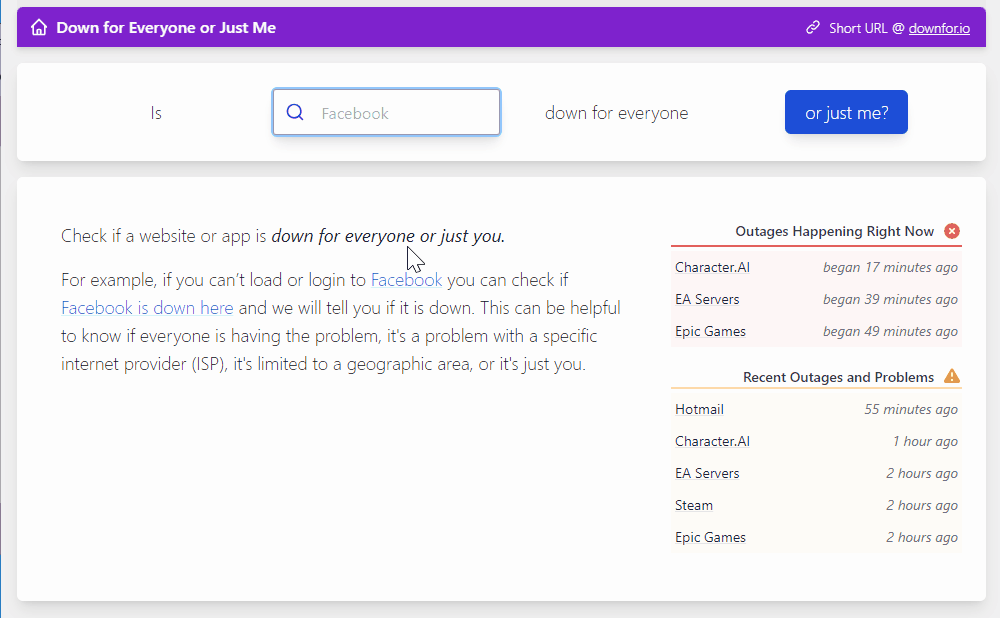Click the 'or just me?' button

[x=846, y=112]
